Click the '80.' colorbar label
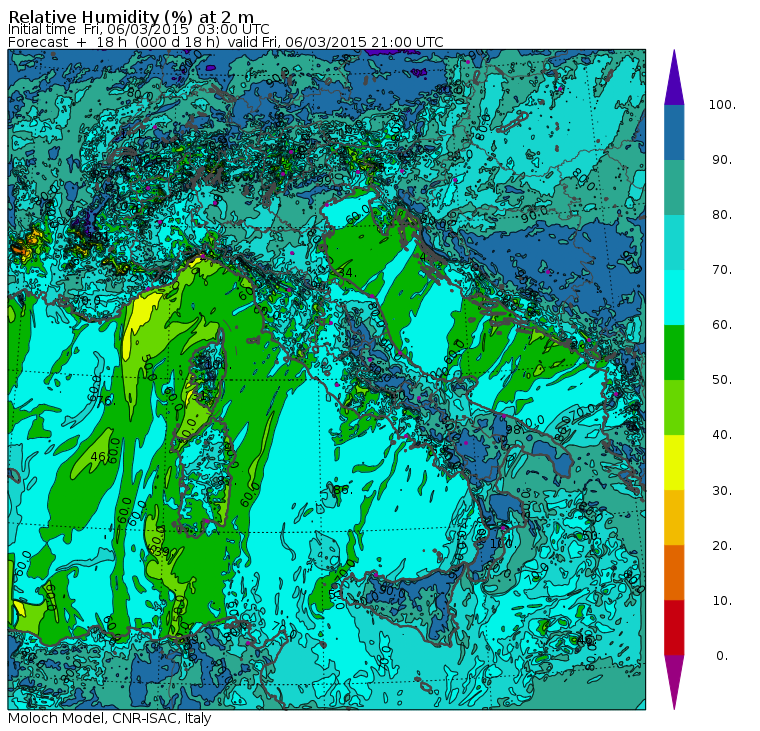Image resolution: width=760 pixels, height=731 pixels. [x=722, y=215]
